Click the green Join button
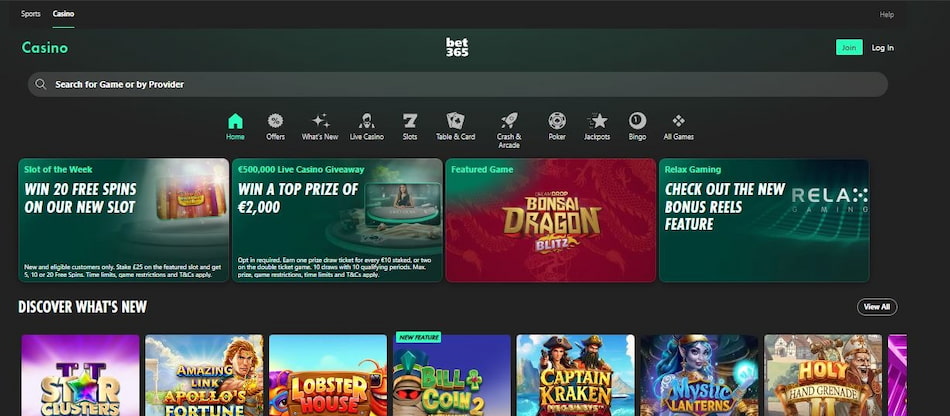The image size is (950, 416). (x=849, y=47)
